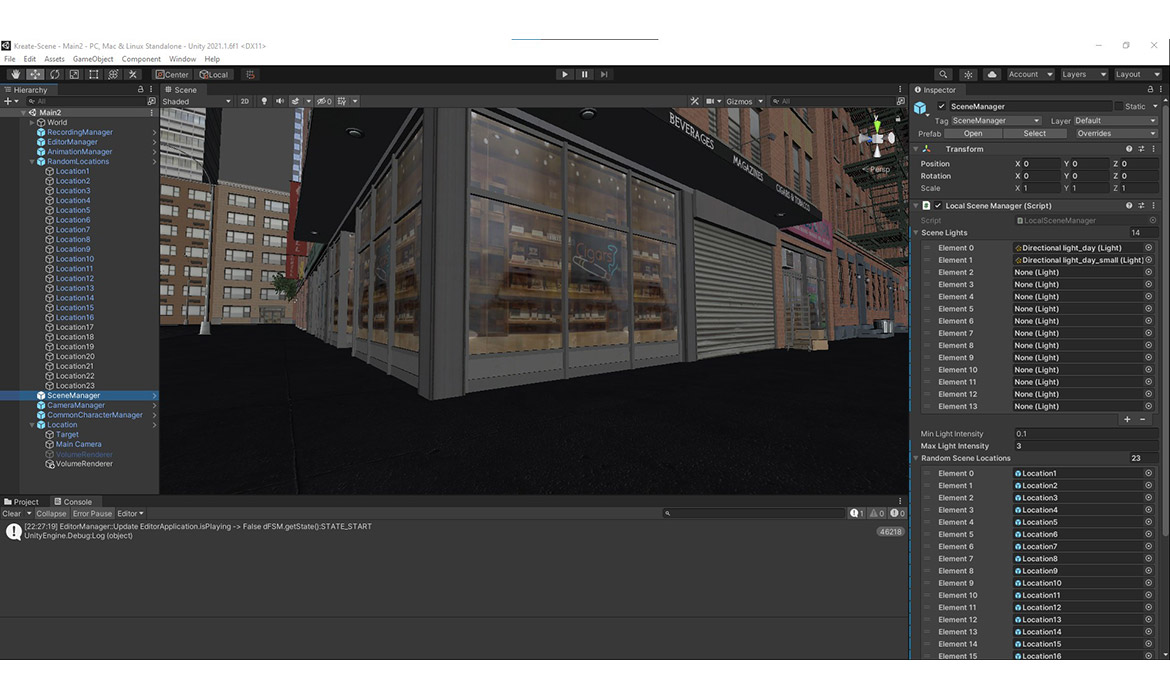Select the Hand tool in the toolbar
Screen dimensions: 1170x700
click(15, 74)
